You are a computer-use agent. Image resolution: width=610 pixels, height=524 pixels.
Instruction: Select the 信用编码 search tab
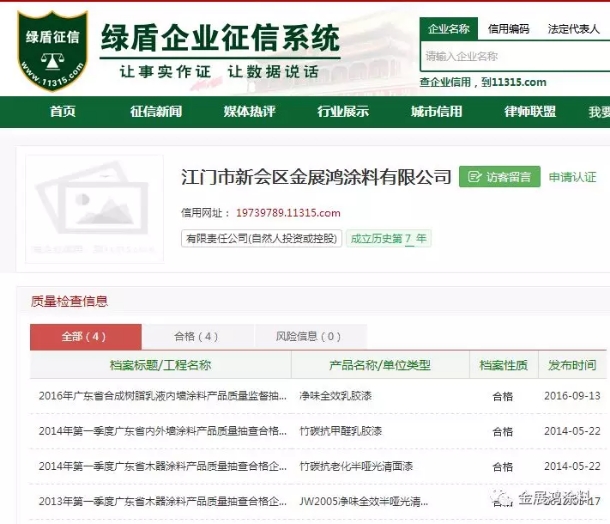point(508,29)
